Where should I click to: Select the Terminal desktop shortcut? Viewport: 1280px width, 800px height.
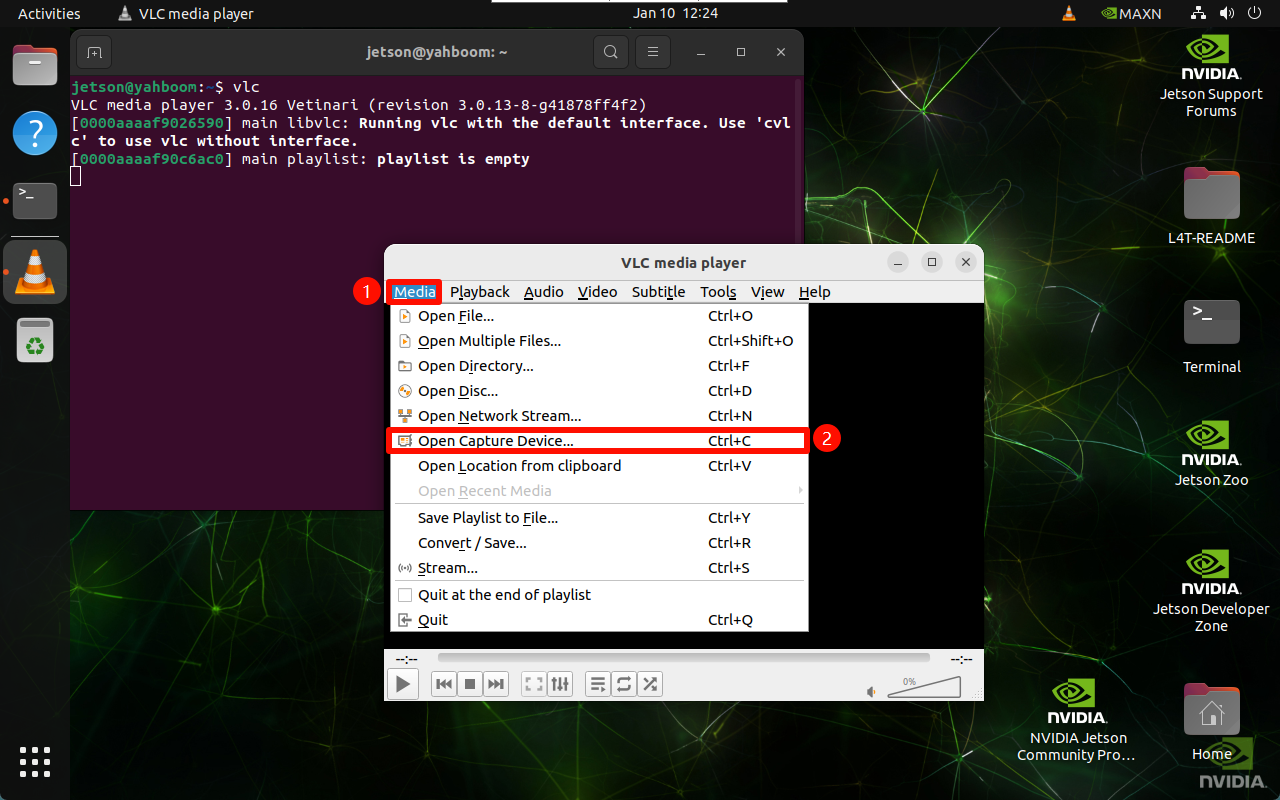1211,335
